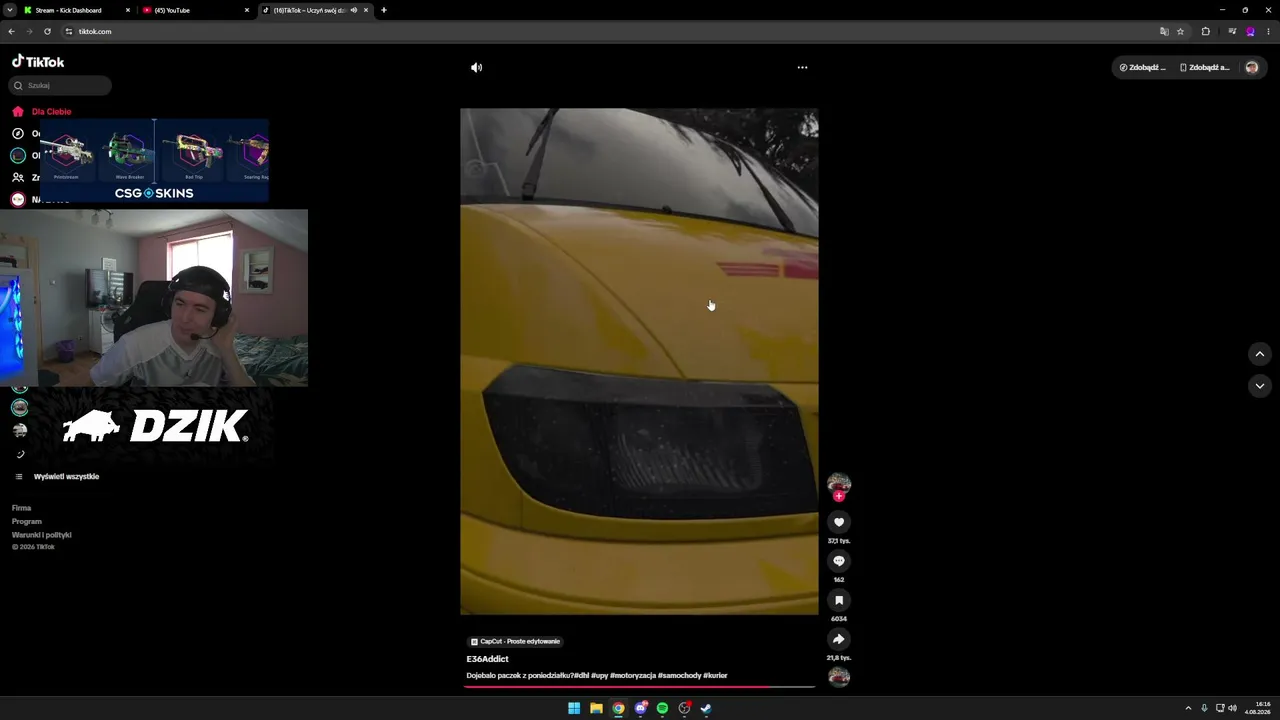
Task: Click the TikTok logo
Action: pos(38,61)
